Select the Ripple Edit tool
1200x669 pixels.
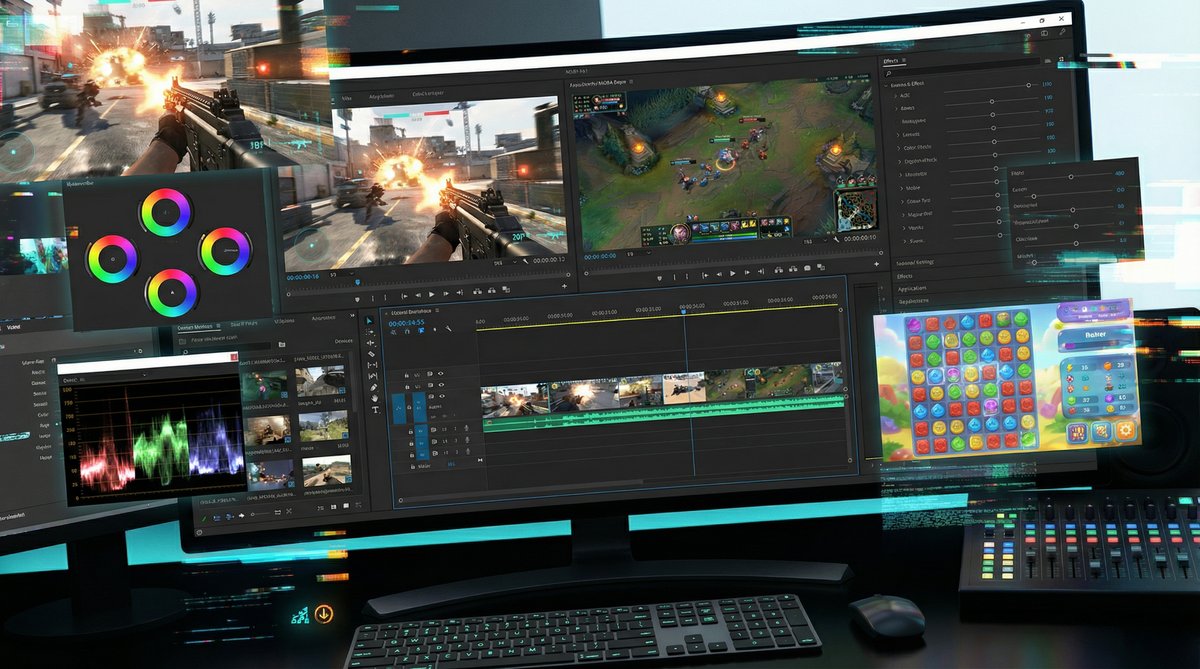[370, 343]
